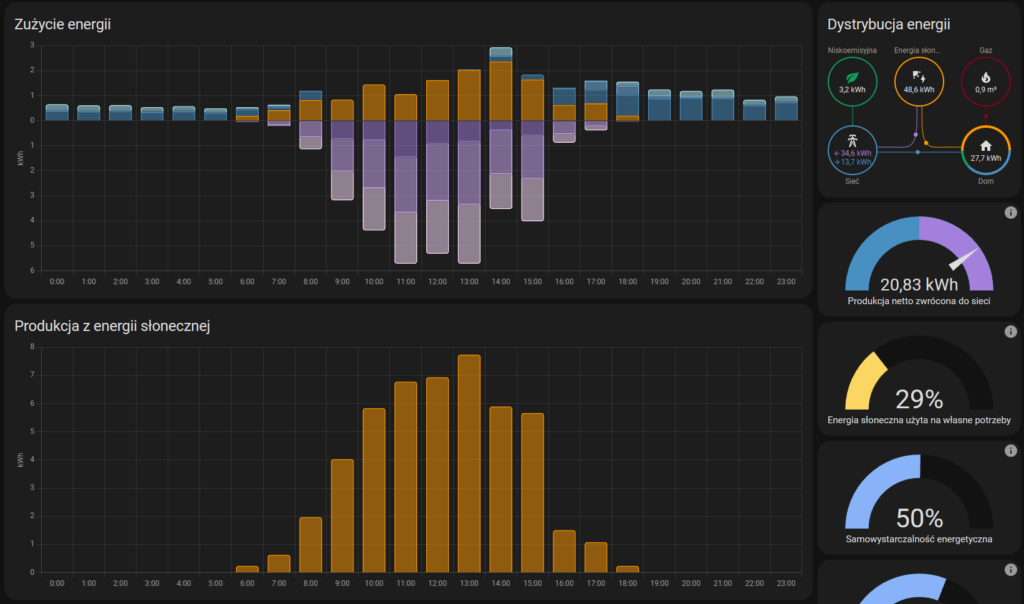
Task: Click the 16:00 bar in solar production chart
Action: [x=564, y=551]
